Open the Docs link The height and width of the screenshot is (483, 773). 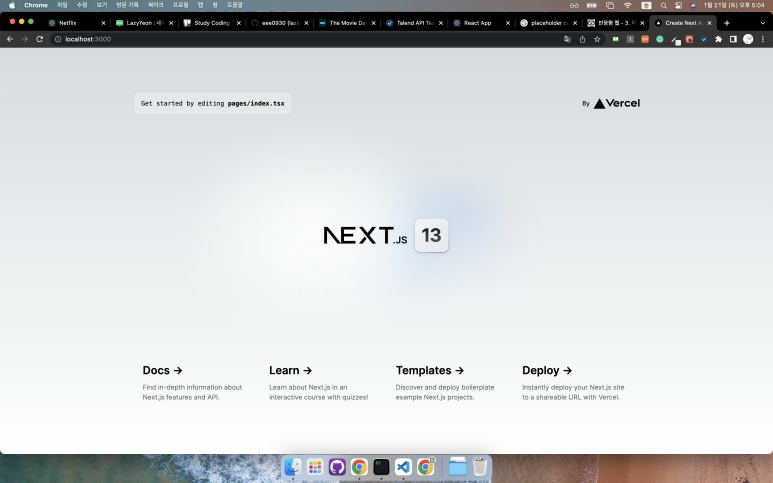point(162,370)
